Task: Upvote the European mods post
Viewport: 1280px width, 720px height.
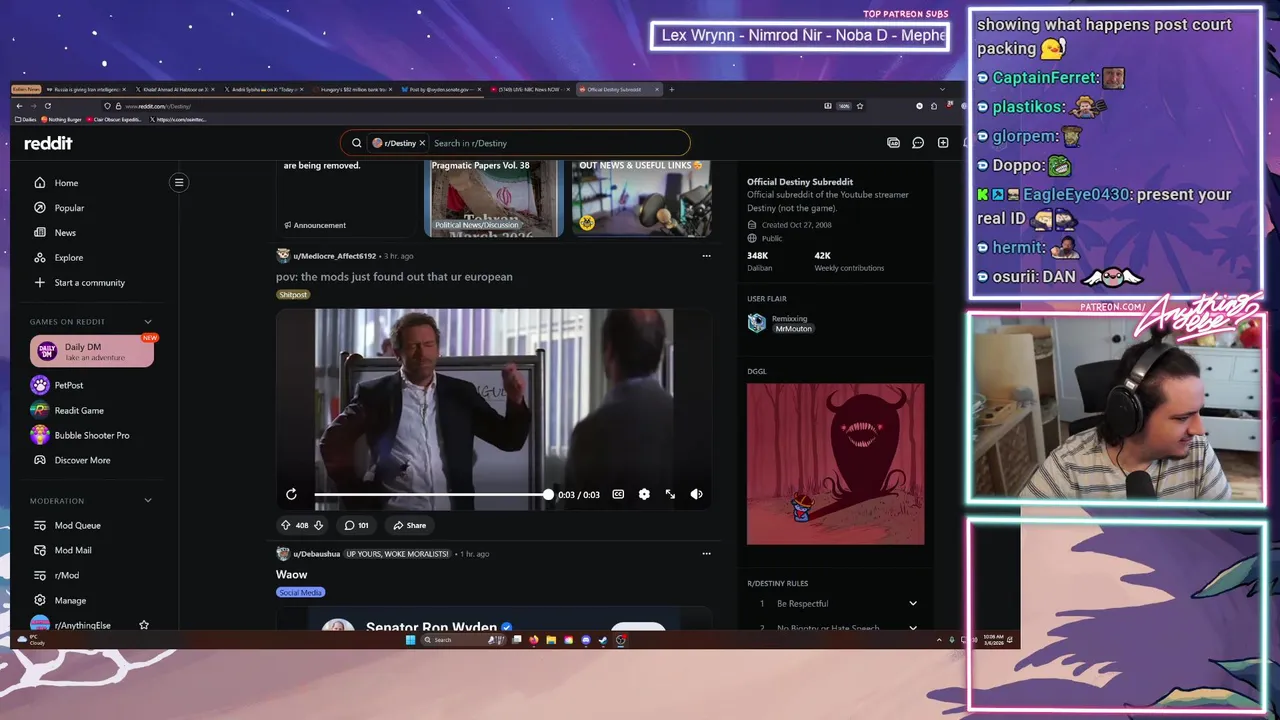Action: tap(285, 525)
